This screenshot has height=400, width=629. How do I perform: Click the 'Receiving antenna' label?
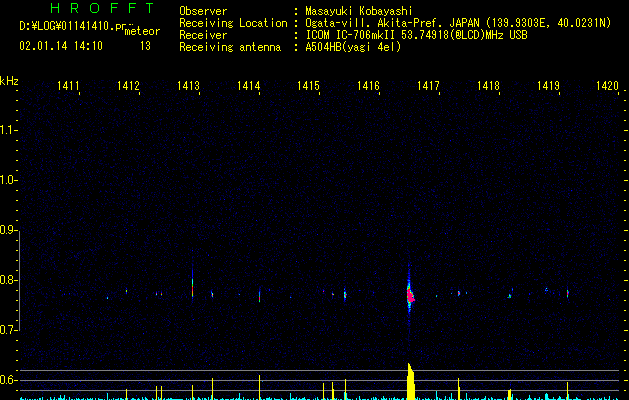tap(230, 47)
